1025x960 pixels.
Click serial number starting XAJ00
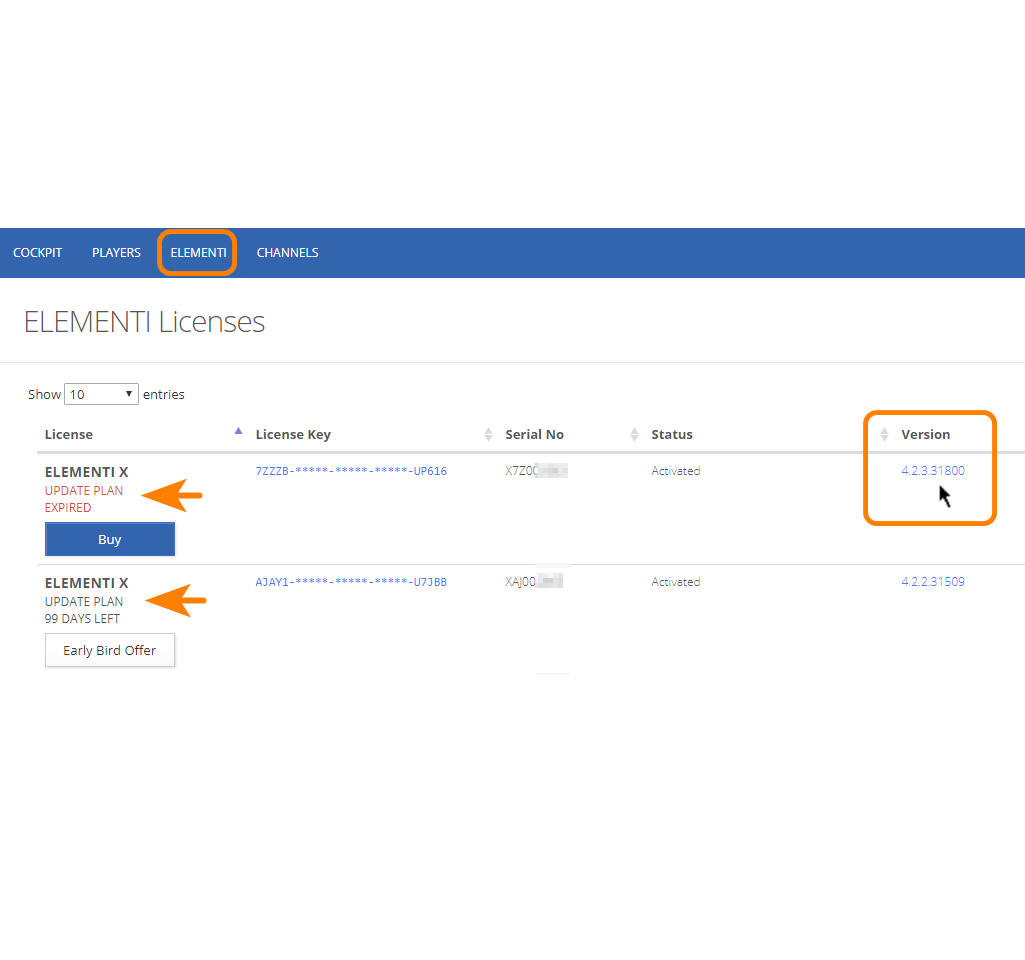[534, 581]
